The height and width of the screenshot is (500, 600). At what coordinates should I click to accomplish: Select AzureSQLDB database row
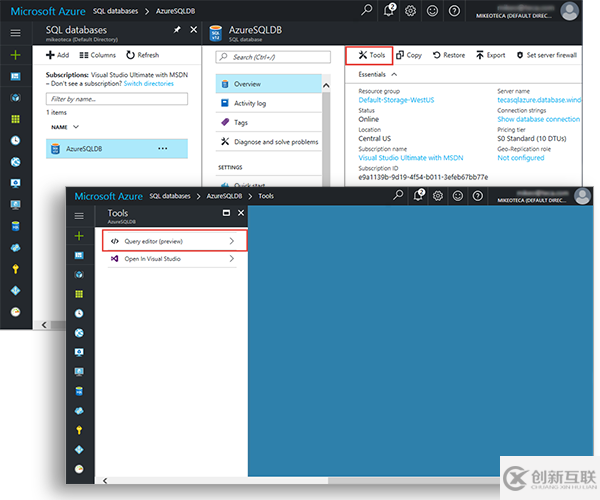pyautogui.click(x=117, y=148)
